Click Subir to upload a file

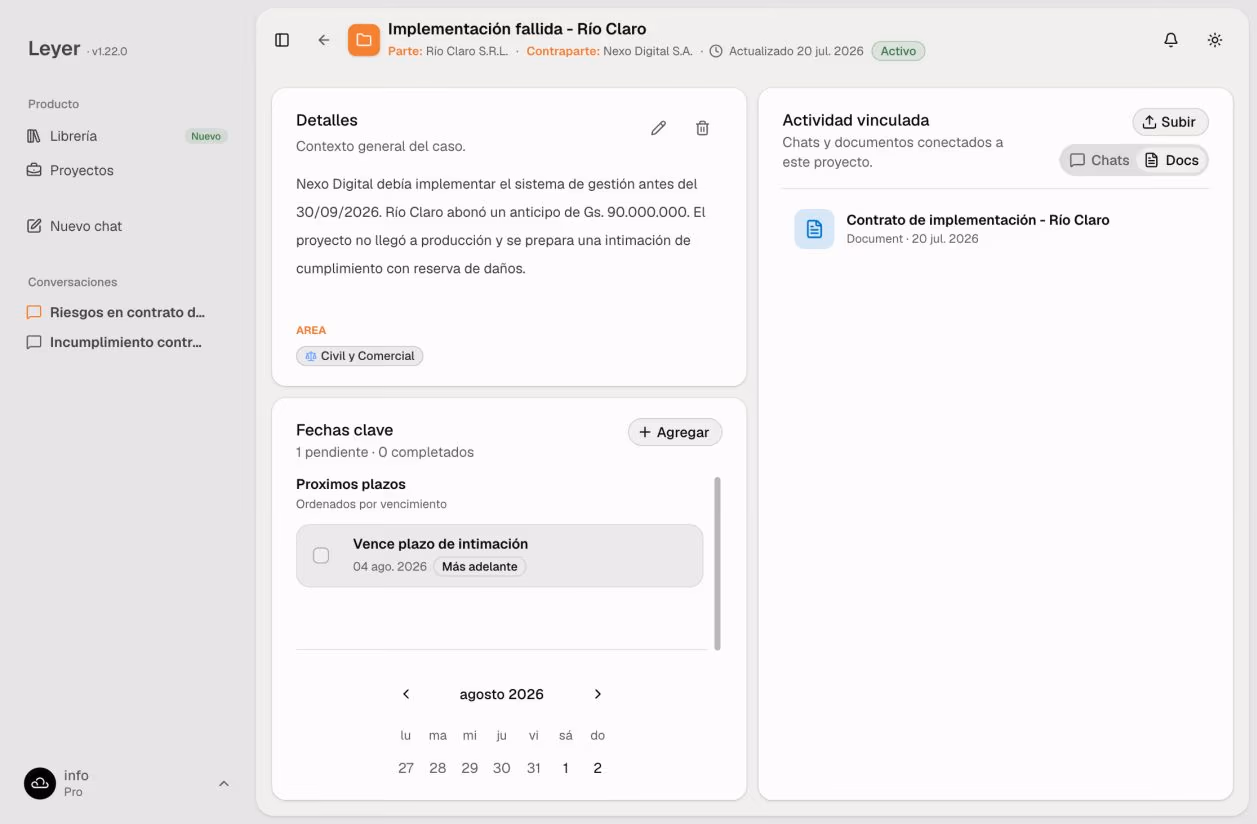tap(1170, 122)
